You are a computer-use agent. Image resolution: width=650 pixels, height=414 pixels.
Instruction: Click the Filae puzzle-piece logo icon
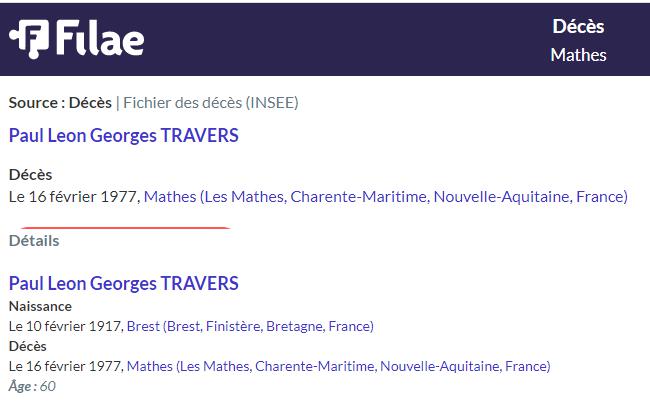pos(29,39)
